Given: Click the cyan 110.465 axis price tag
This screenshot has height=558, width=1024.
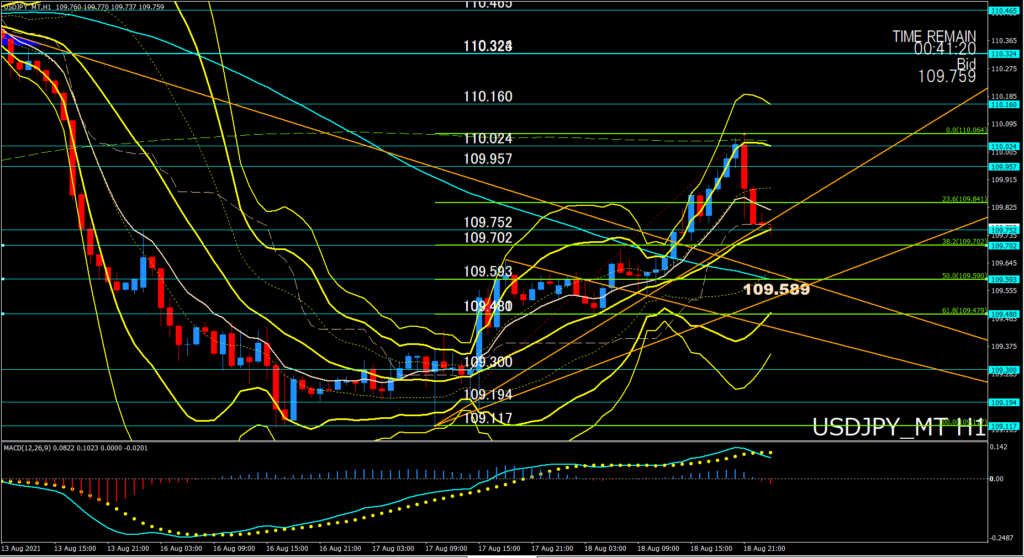Looking at the screenshot, I should point(1004,11).
